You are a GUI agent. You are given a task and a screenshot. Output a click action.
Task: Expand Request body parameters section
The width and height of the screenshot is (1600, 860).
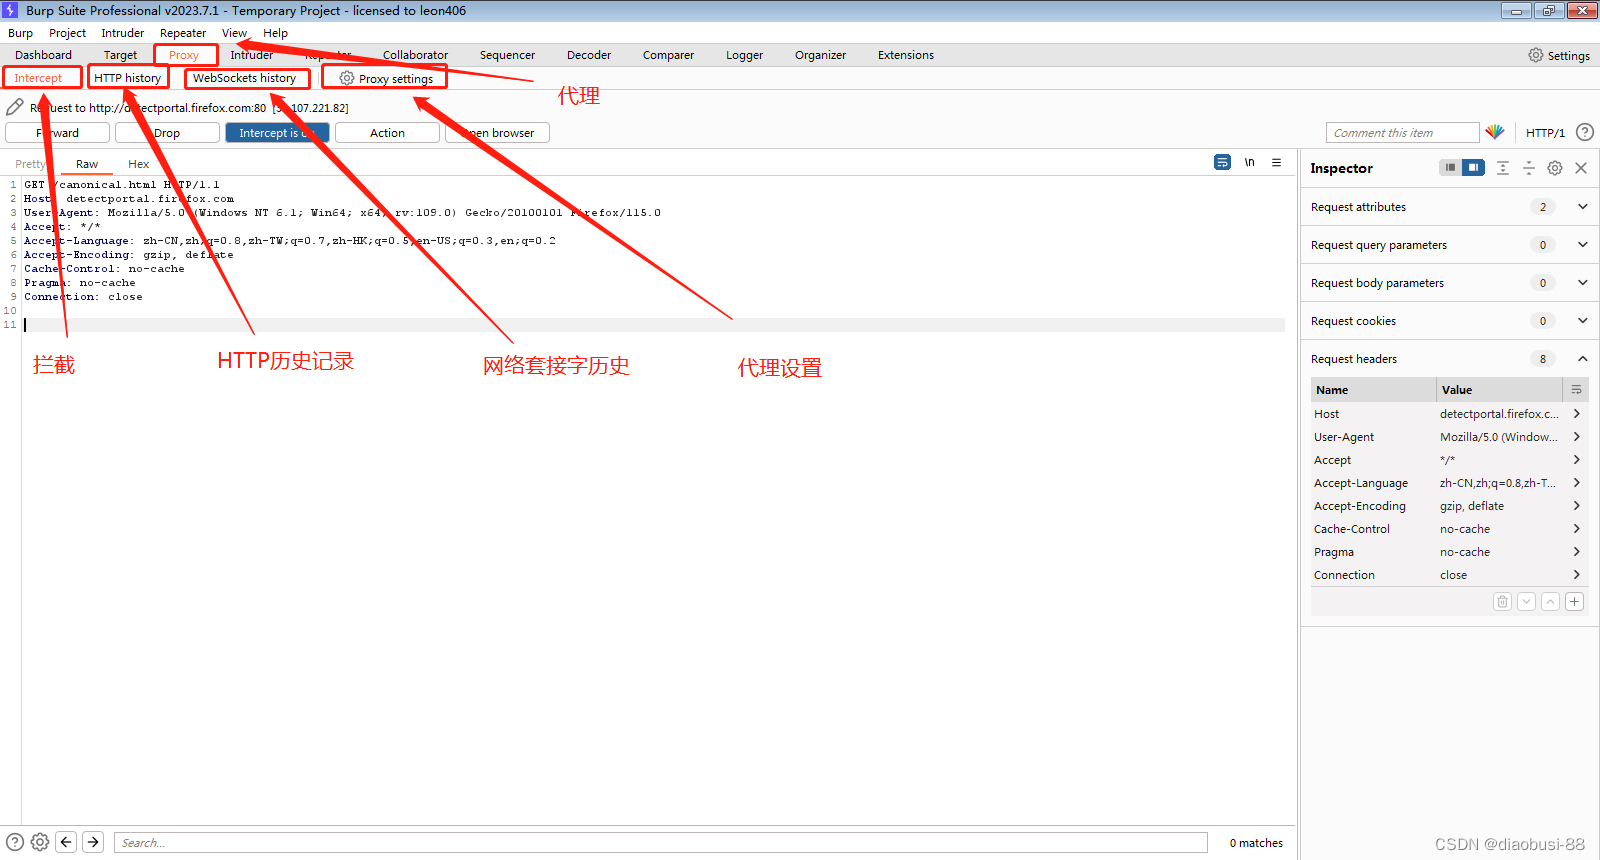(x=1582, y=283)
